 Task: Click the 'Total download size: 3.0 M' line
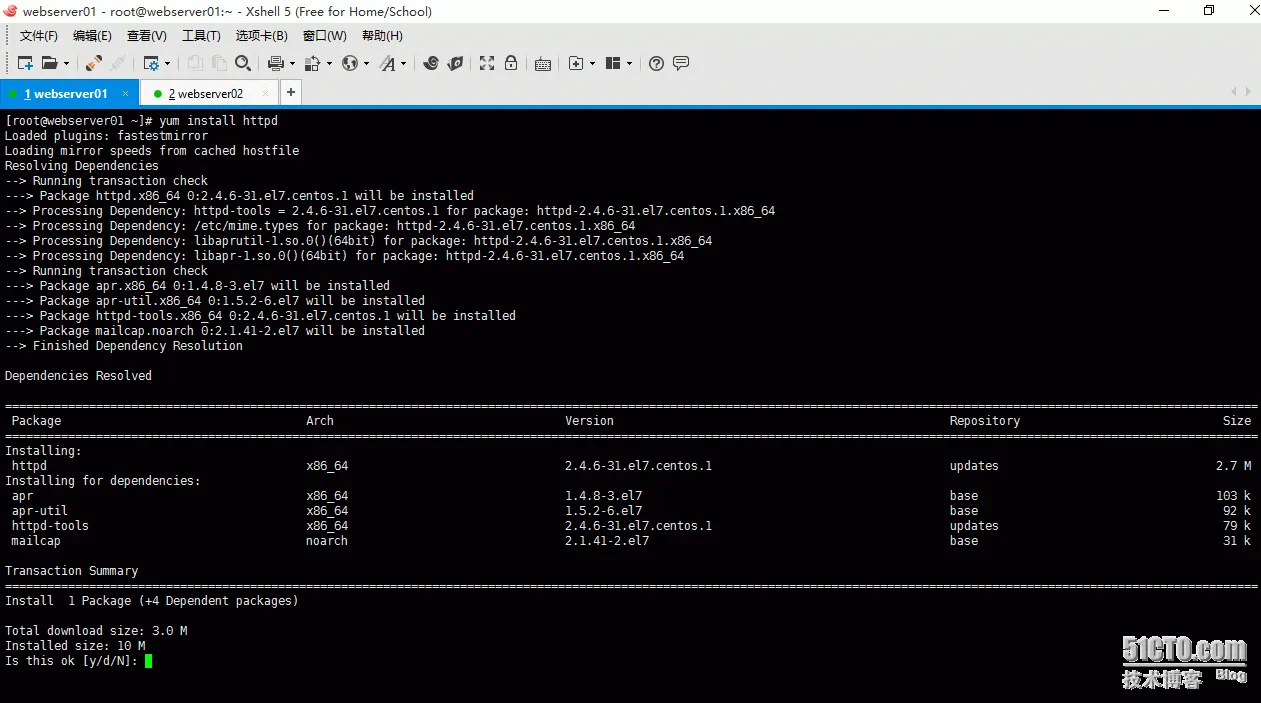(96, 631)
